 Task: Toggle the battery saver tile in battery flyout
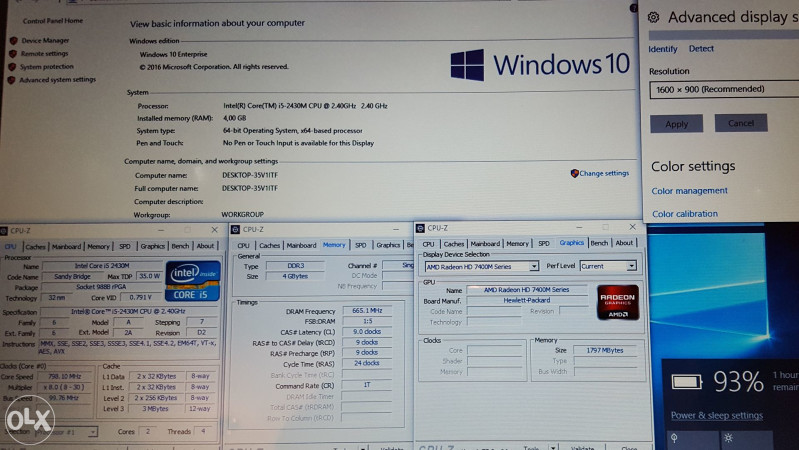(x=691, y=439)
